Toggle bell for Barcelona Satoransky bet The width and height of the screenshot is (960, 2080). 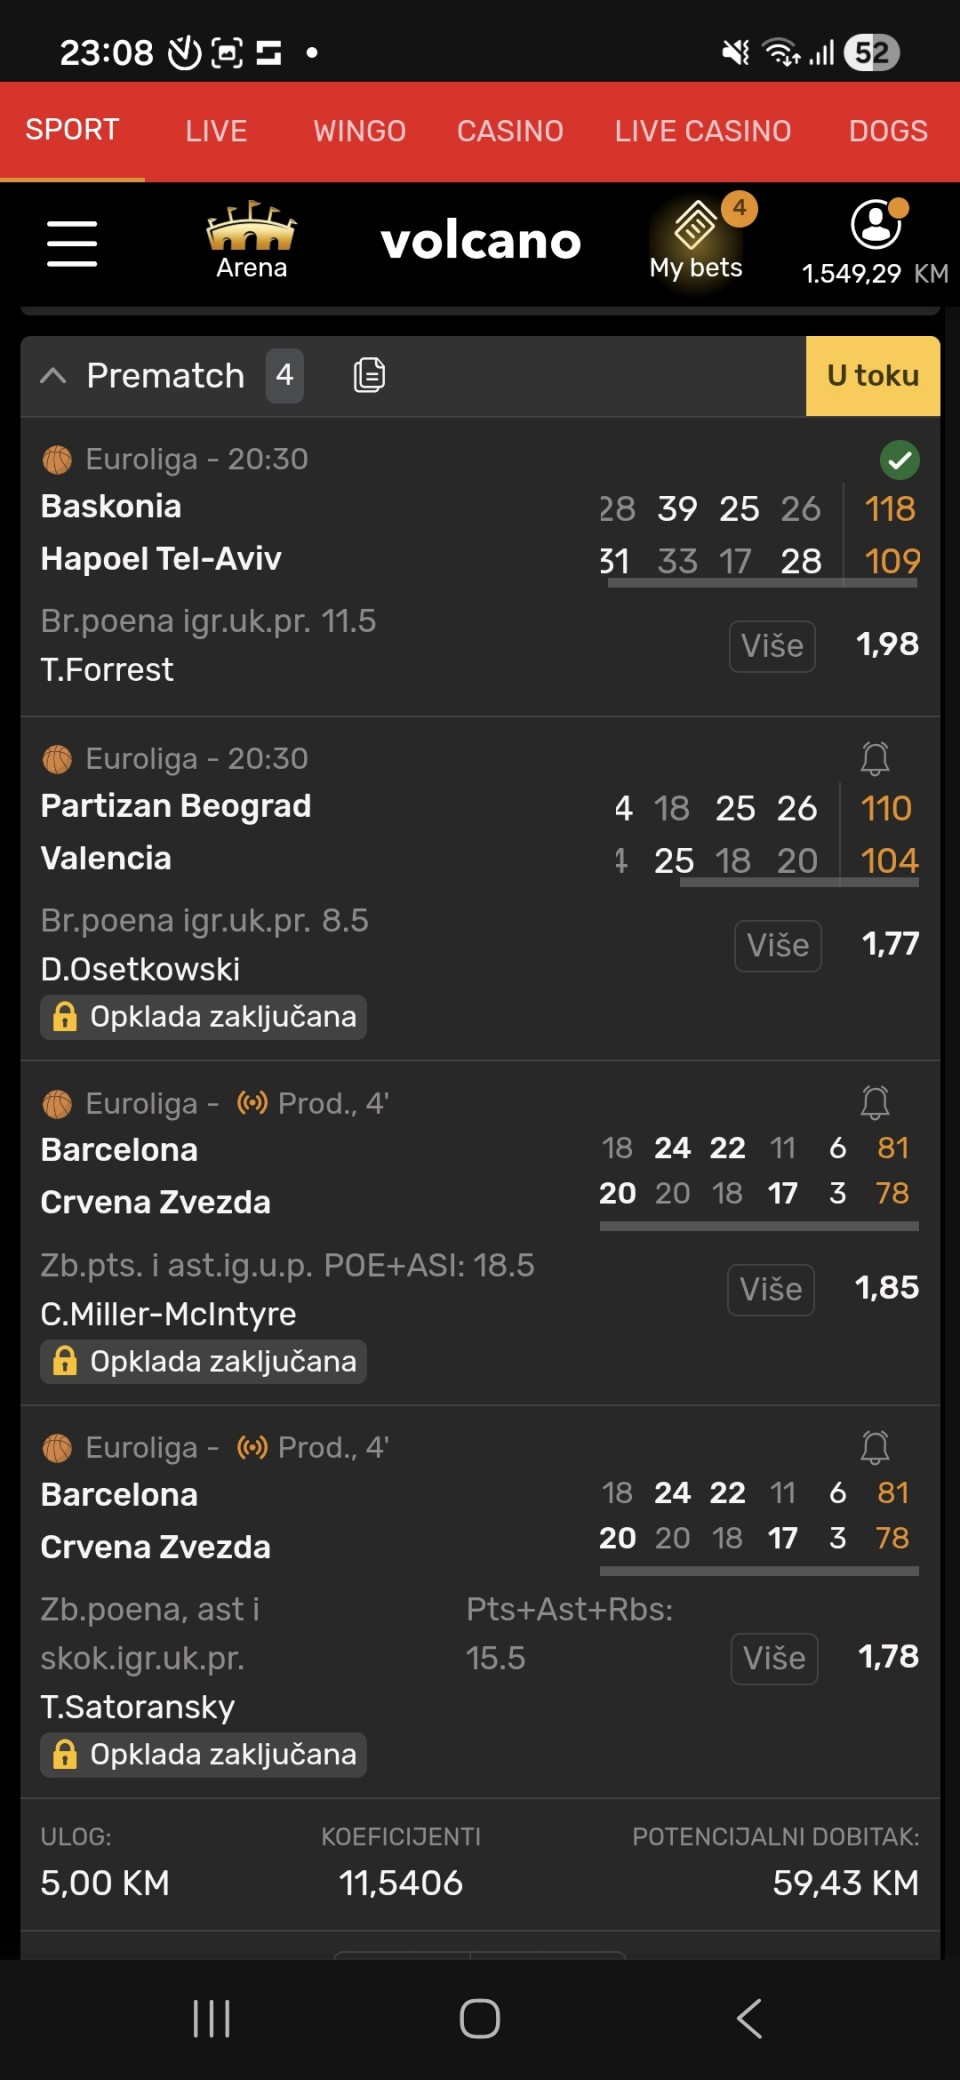pyautogui.click(x=875, y=1447)
